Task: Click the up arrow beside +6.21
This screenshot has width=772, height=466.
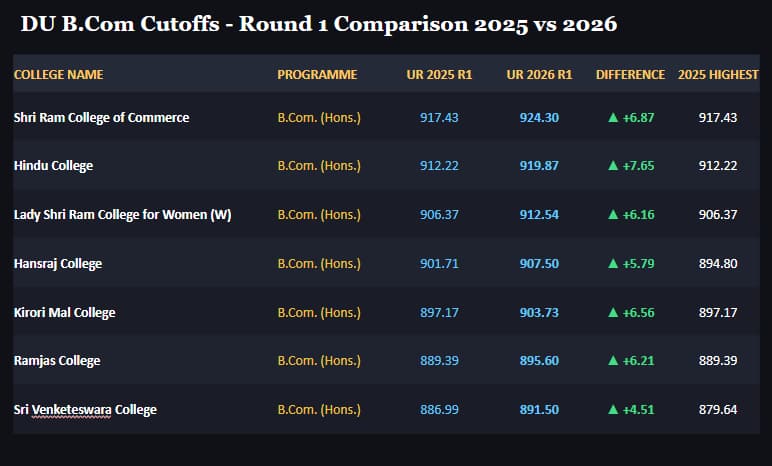Action: click(613, 361)
